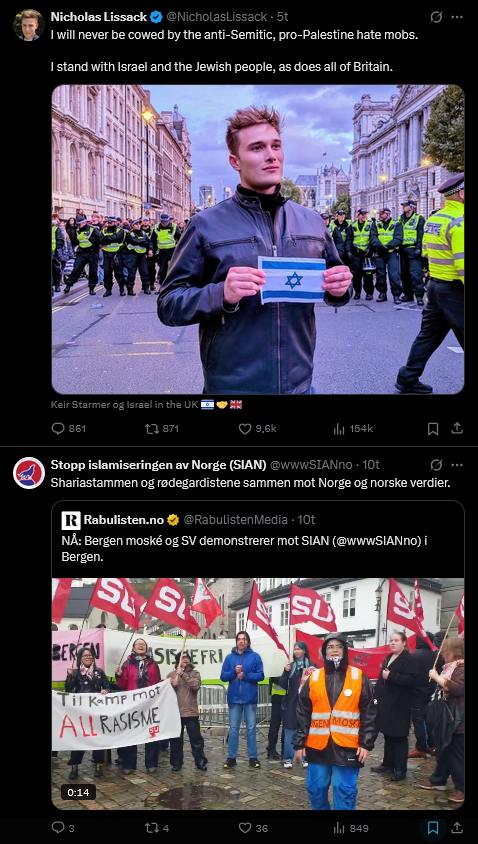The width and height of the screenshot is (478, 844).
Task: Repost the SIAN tweet with 4 reposts
Action: 157,828
